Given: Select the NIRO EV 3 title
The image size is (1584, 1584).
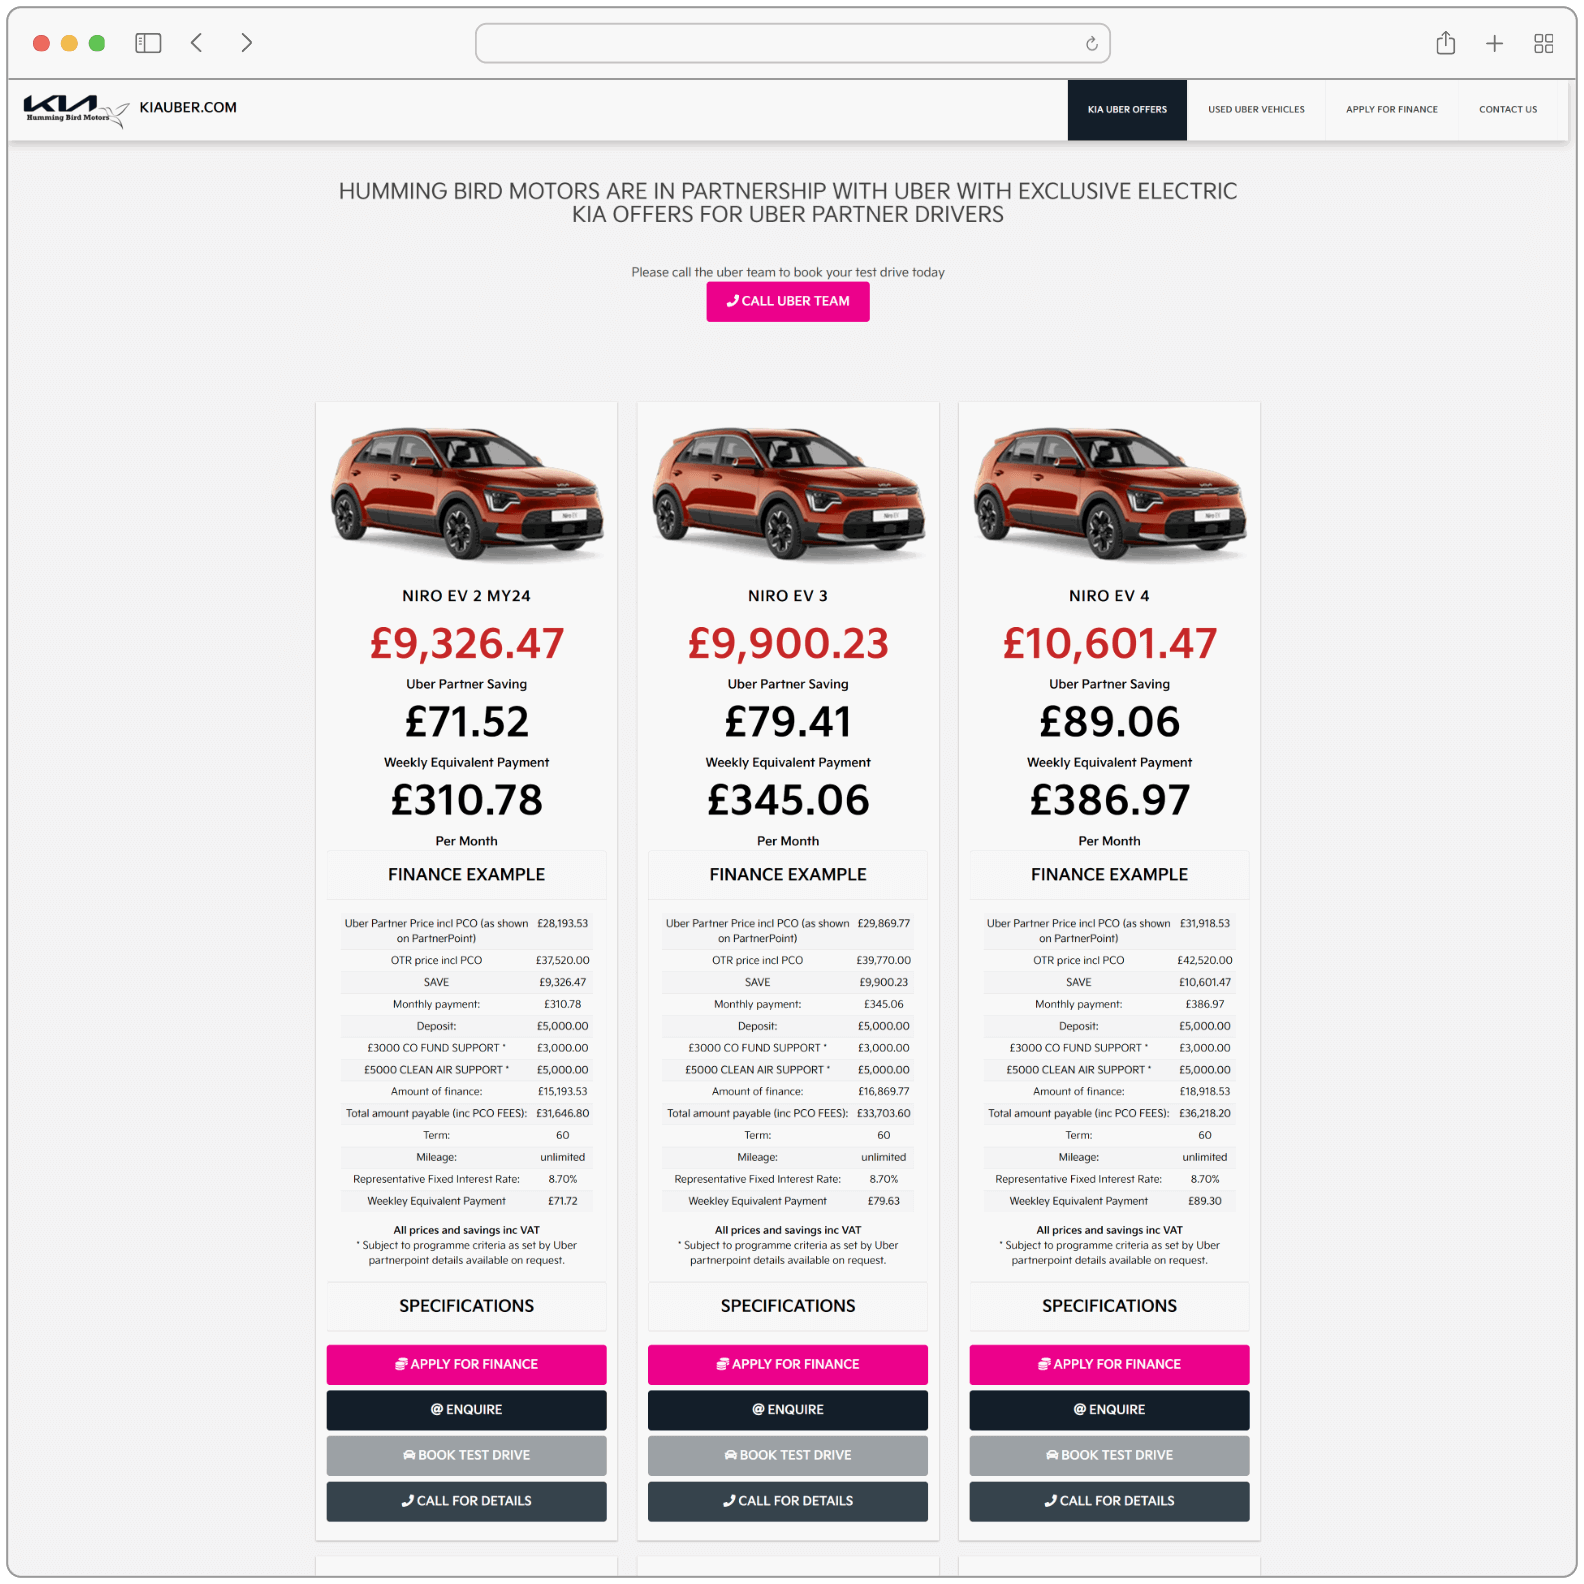Looking at the screenshot, I should point(788,596).
